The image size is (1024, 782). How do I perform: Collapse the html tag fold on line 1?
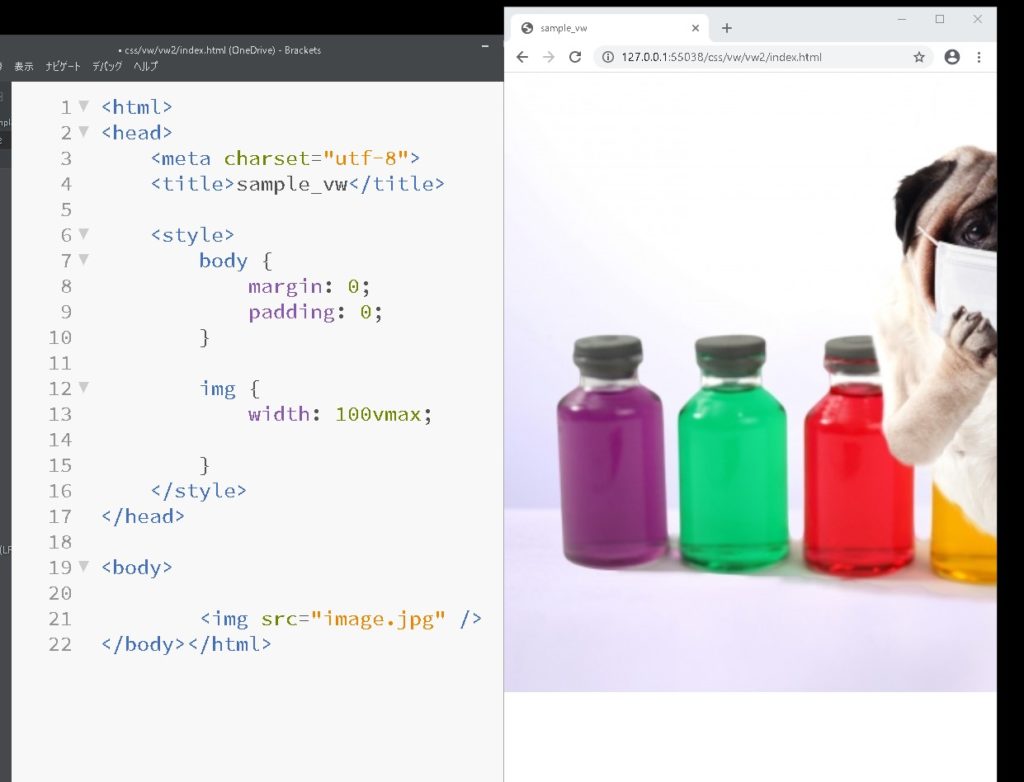pos(84,106)
